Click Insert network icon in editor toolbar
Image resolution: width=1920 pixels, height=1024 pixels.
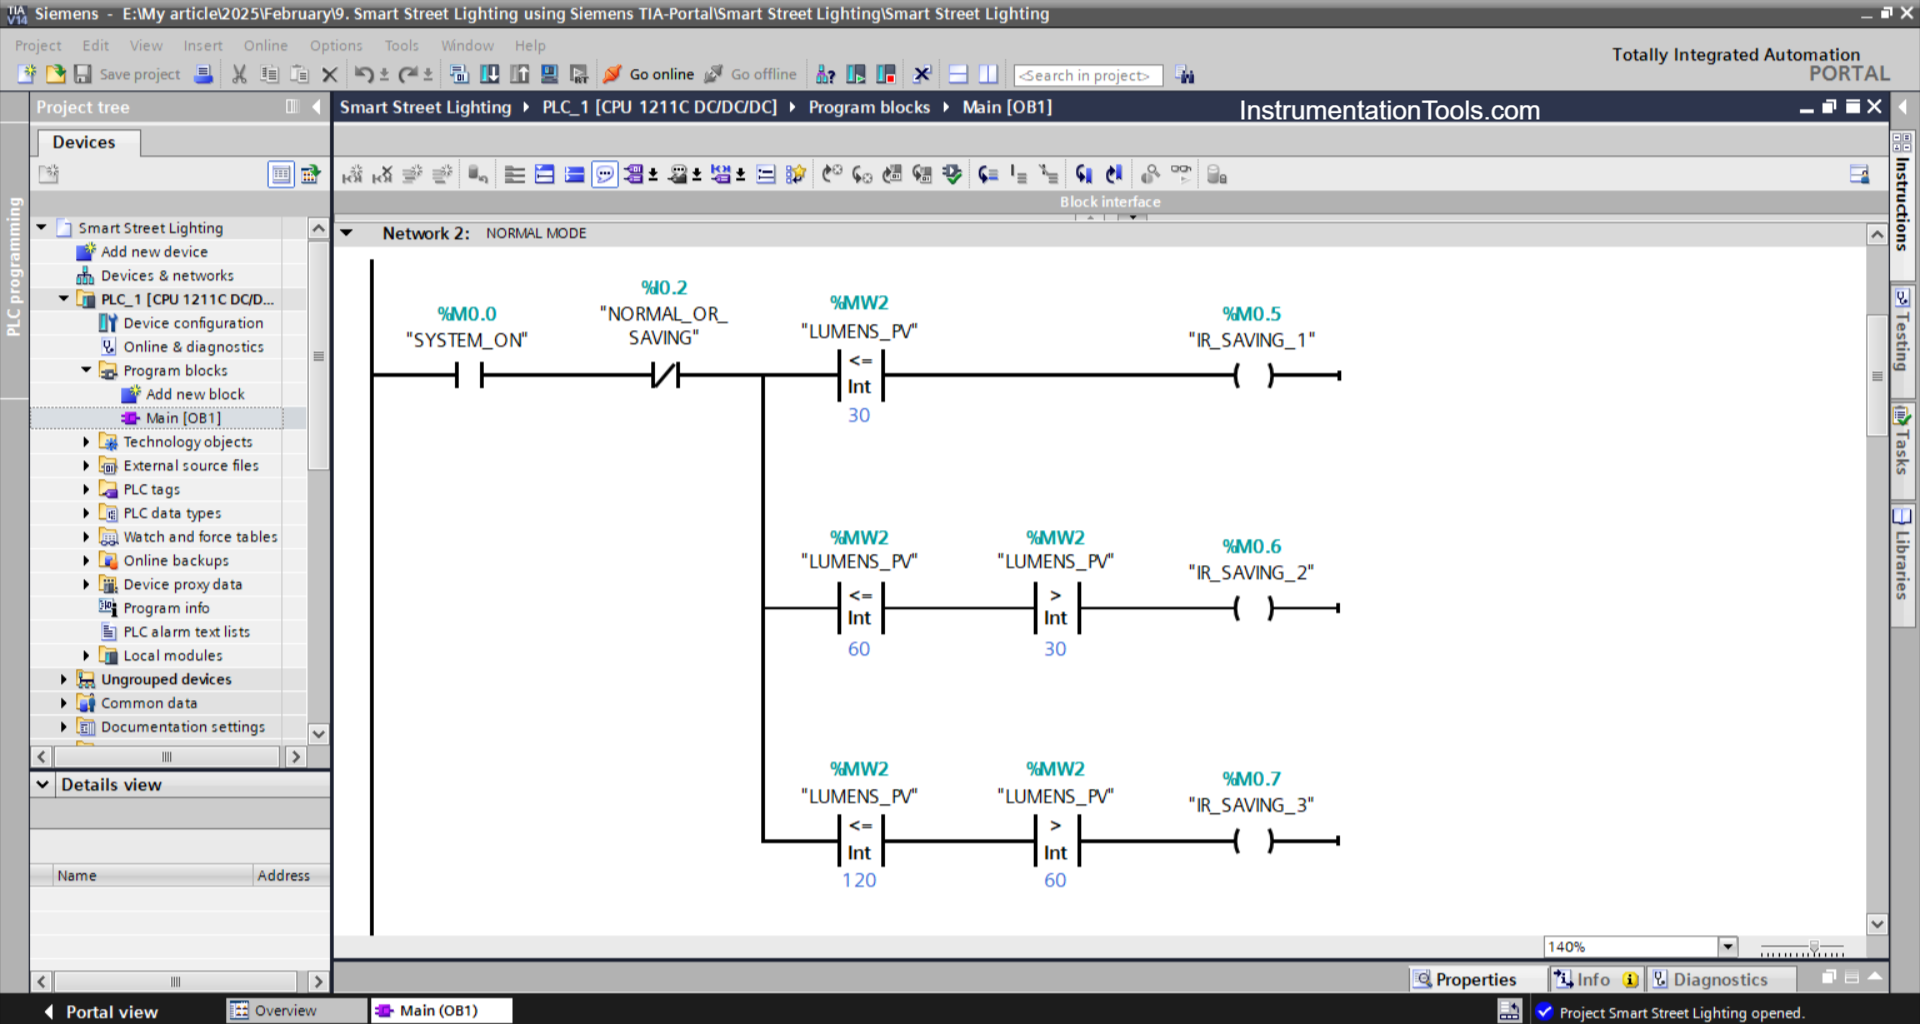pyautogui.click(x=352, y=175)
